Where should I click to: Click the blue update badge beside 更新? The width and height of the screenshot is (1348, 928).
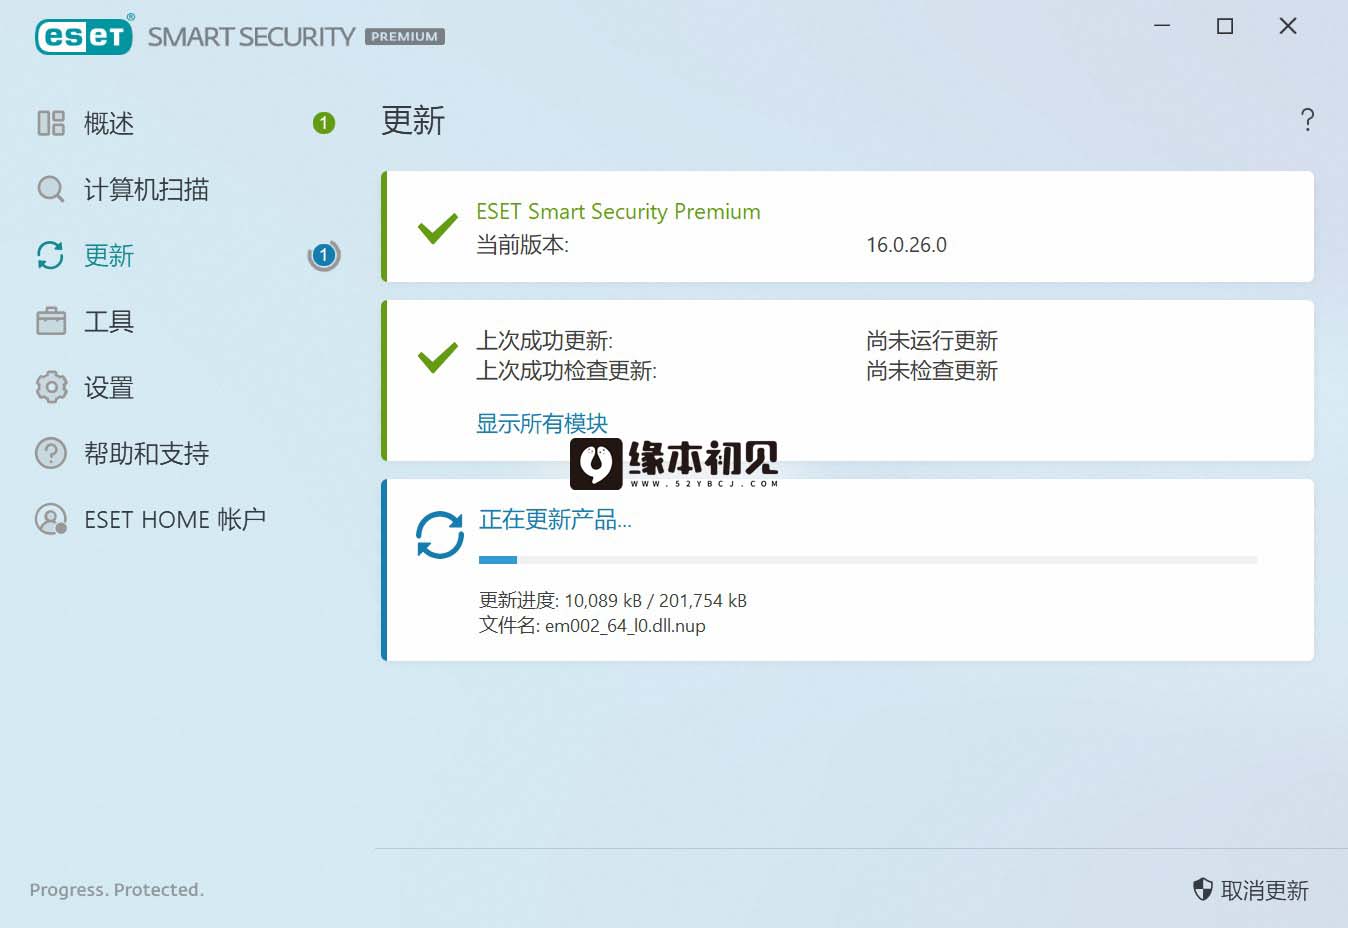(x=324, y=256)
